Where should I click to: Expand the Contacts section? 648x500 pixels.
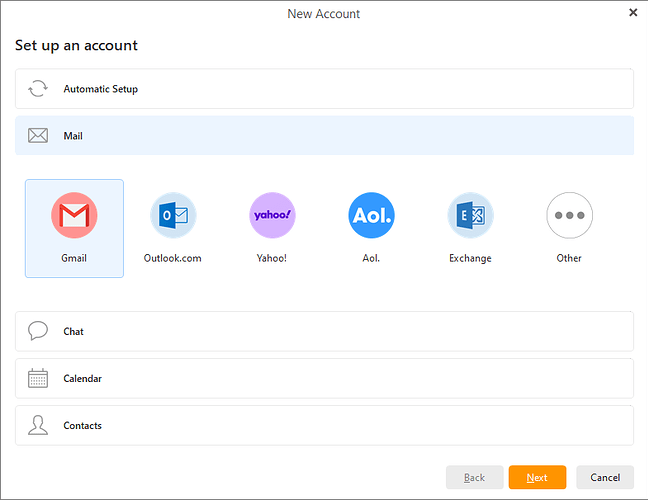[x=324, y=426]
